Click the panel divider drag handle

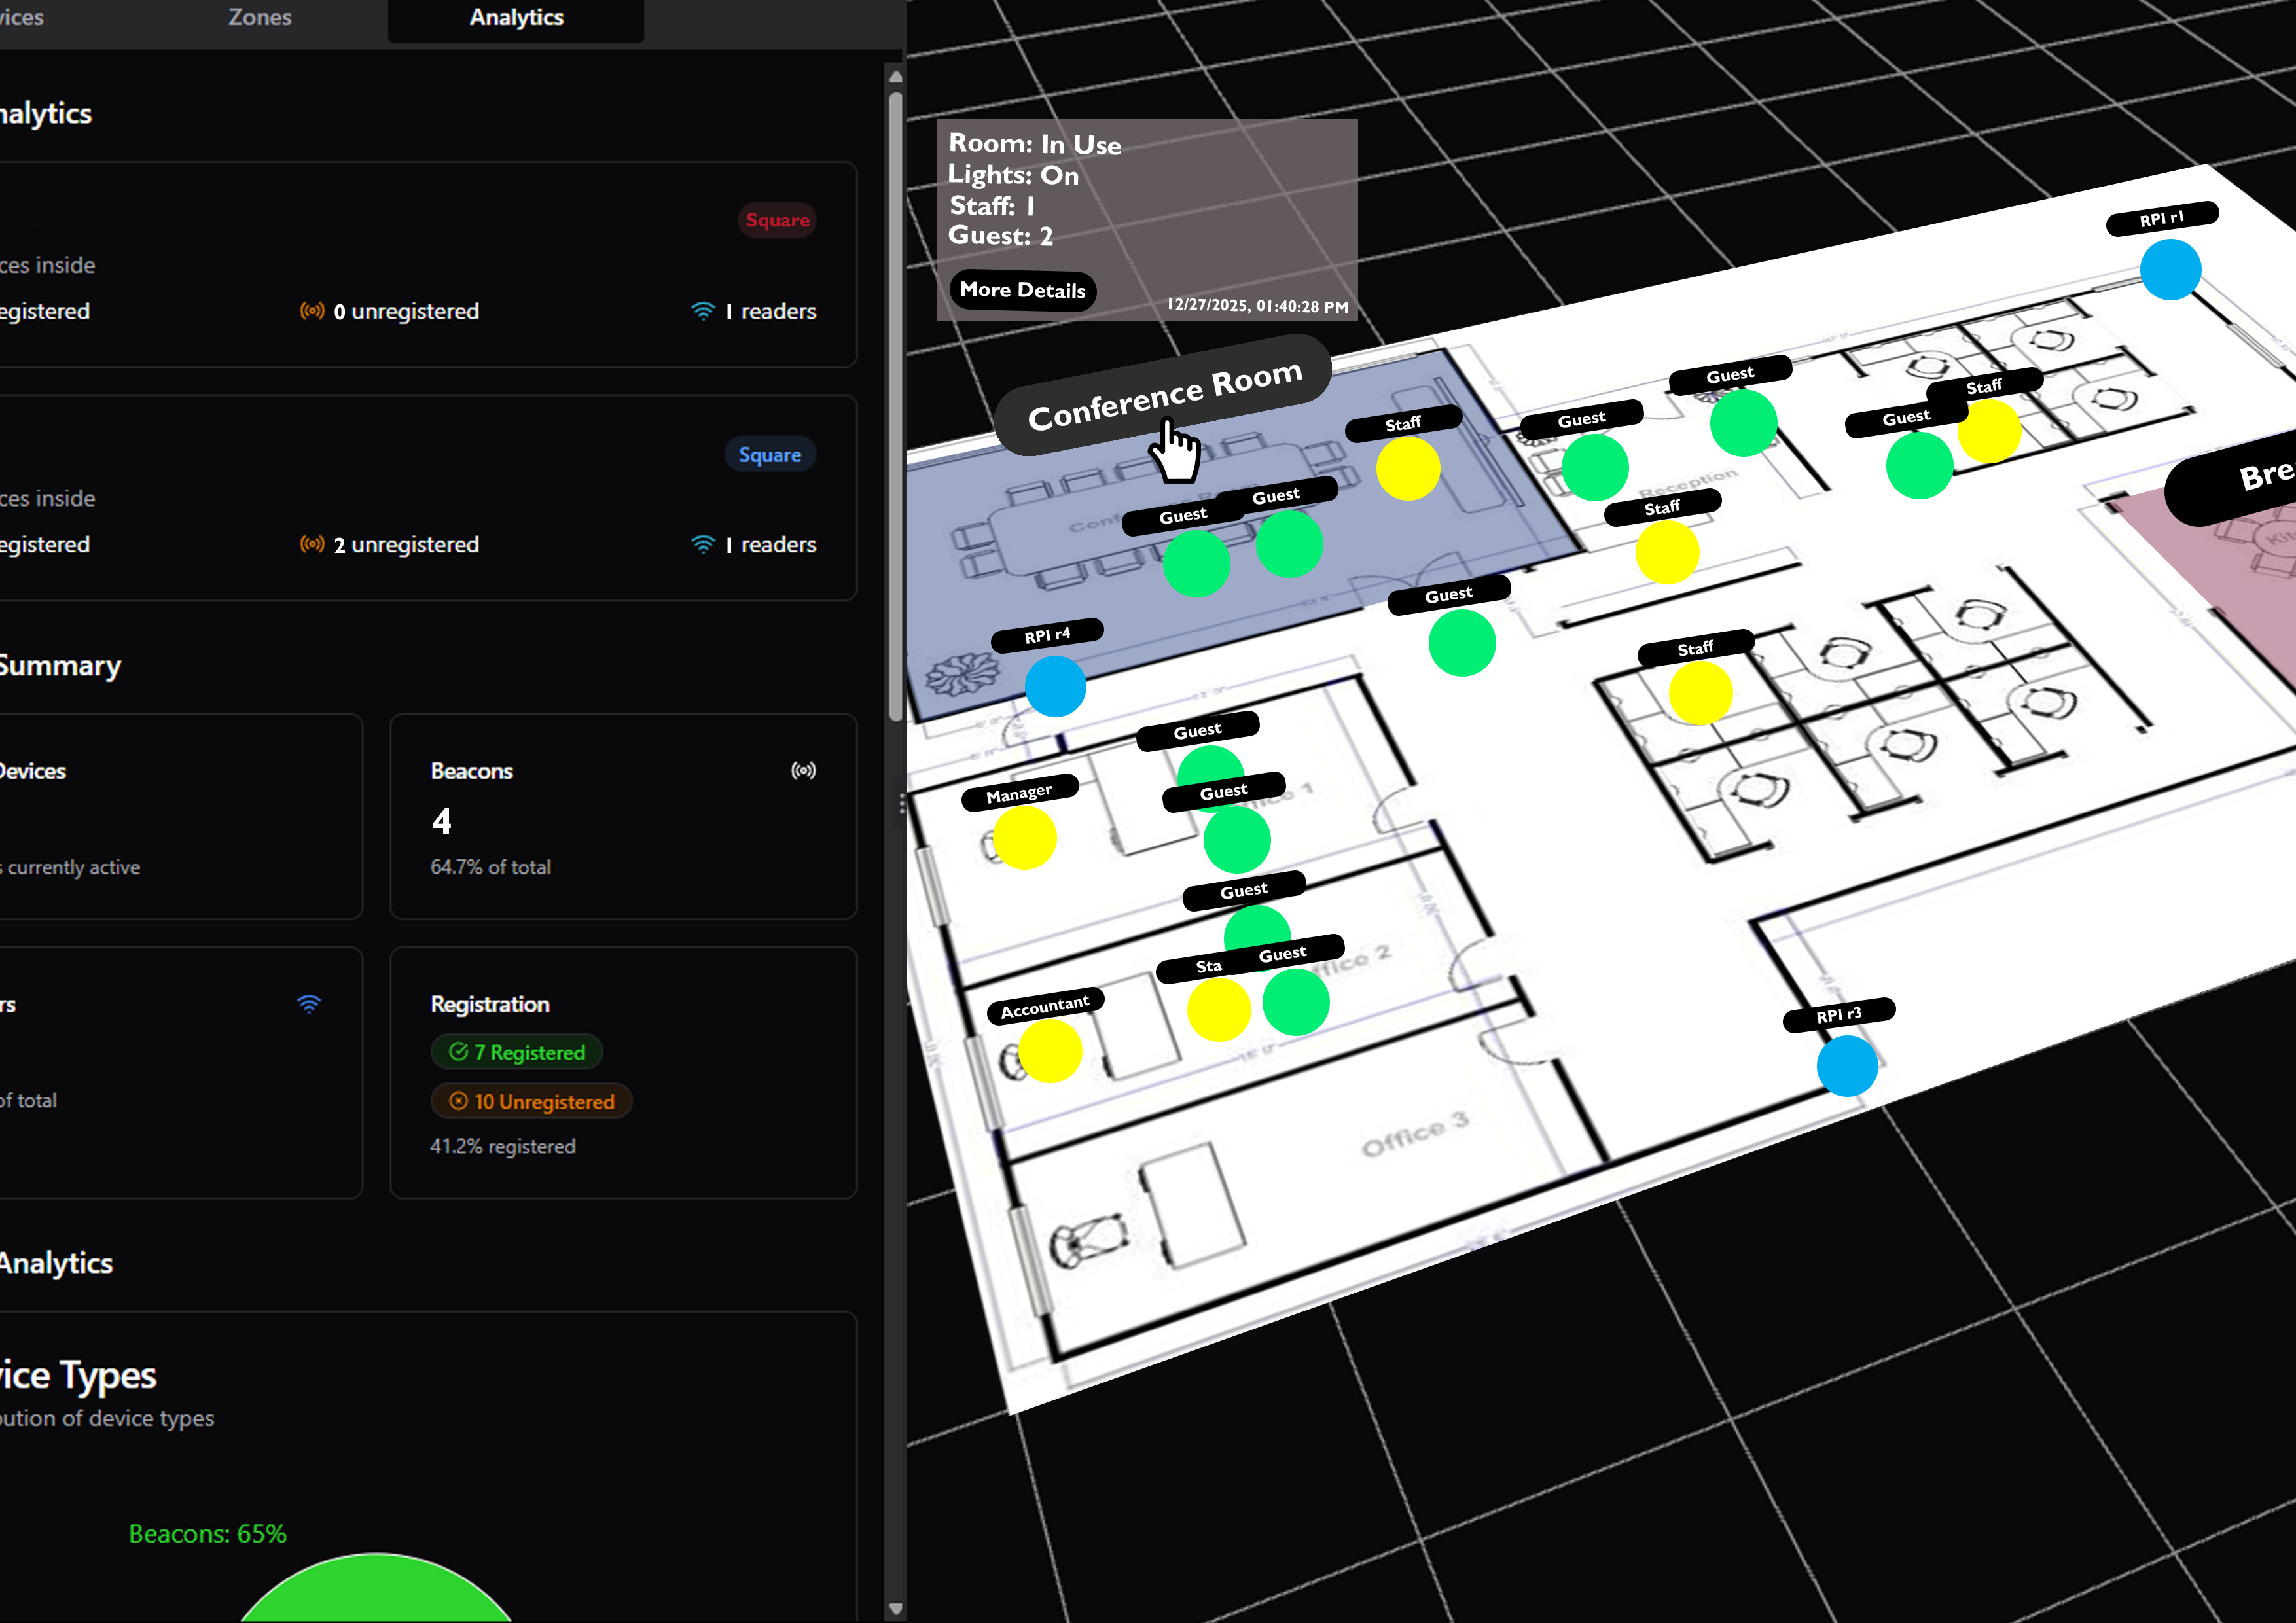pos(902,803)
